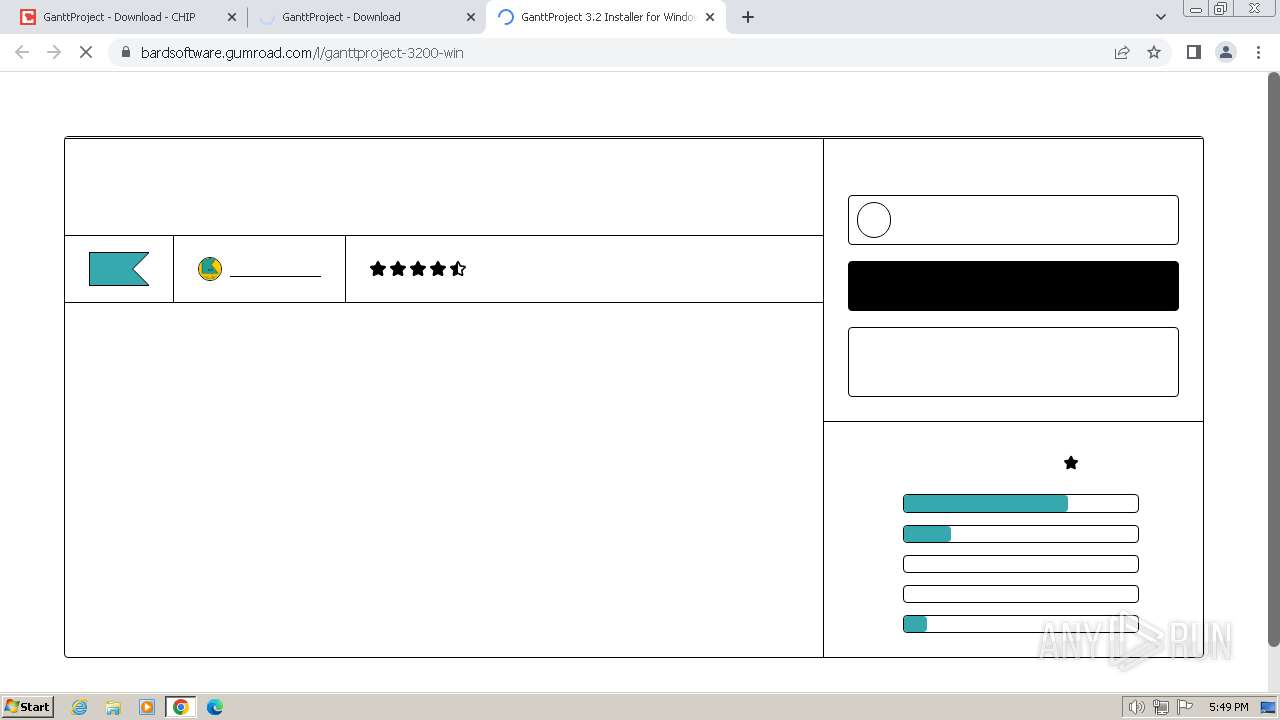Click the star rating display
1280x720 pixels.
(x=418, y=269)
